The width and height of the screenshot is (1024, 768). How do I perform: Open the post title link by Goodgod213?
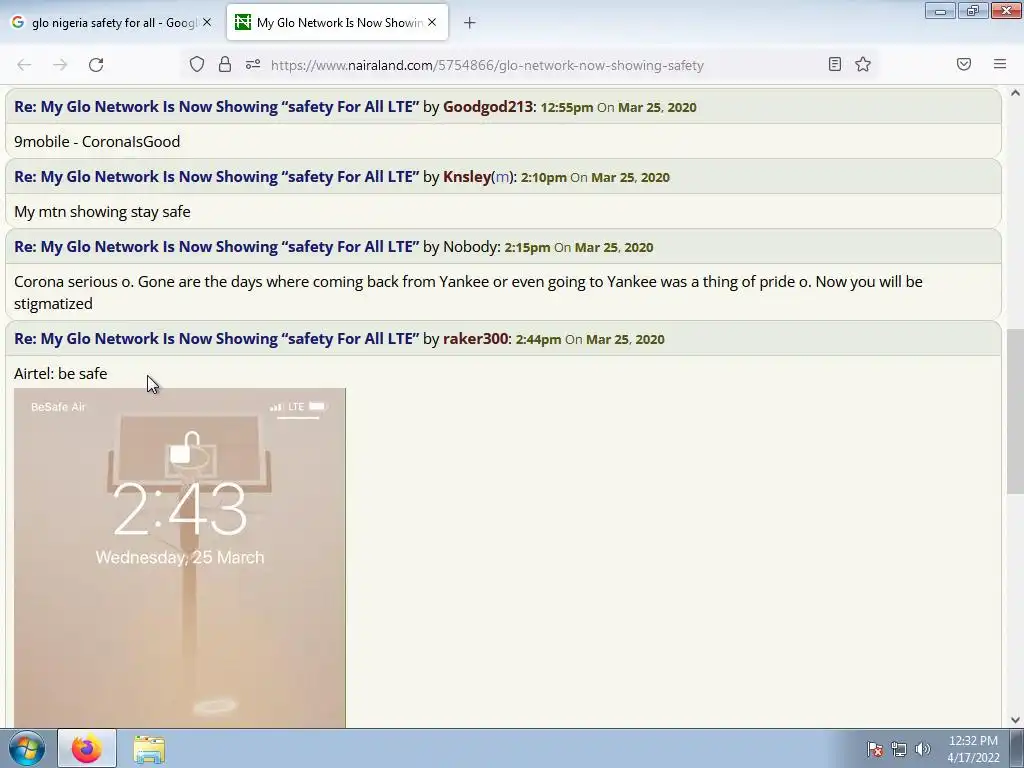tap(216, 106)
